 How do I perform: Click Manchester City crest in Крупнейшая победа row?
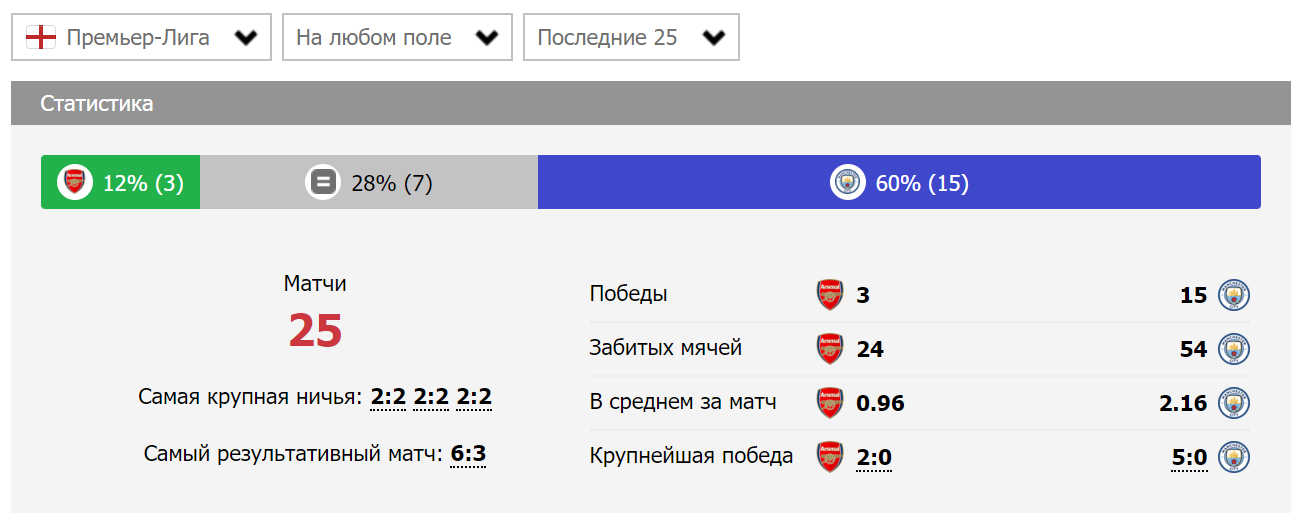(1236, 458)
